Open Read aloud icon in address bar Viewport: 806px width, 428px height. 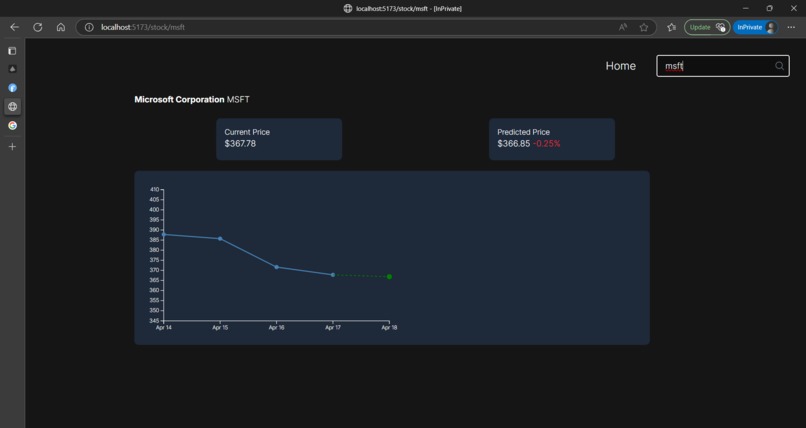click(623, 27)
